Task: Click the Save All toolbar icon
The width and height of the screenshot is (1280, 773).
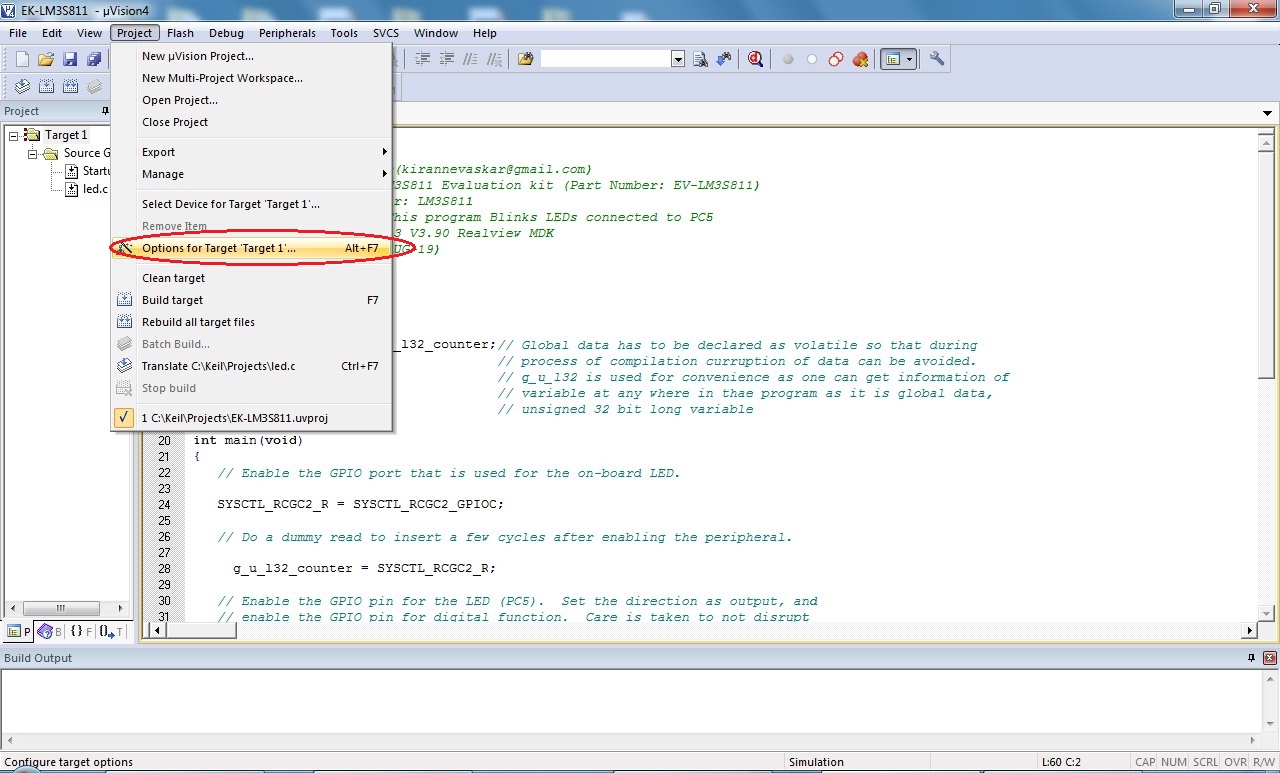Action: (94, 60)
